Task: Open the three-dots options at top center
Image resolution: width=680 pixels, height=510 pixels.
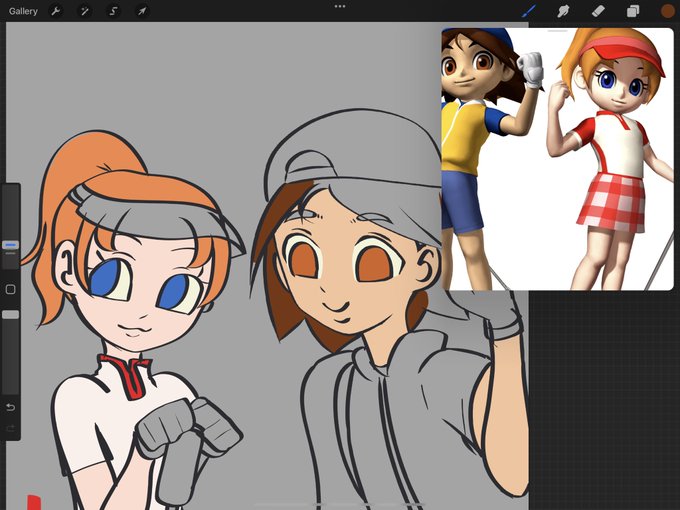Action: point(340,7)
